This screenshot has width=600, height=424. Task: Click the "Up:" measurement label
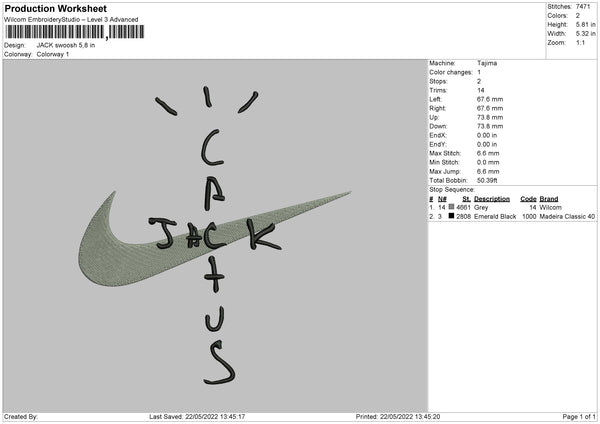(434, 117)
